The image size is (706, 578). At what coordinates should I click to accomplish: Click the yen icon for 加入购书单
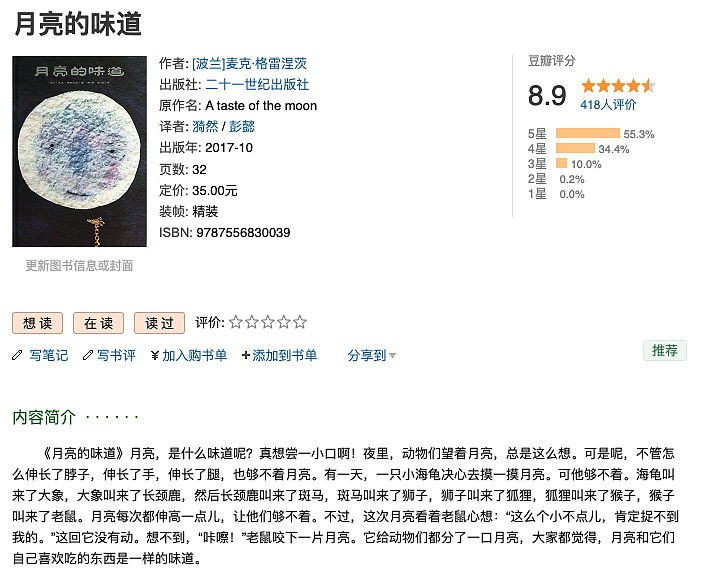(x=155, y=355)
